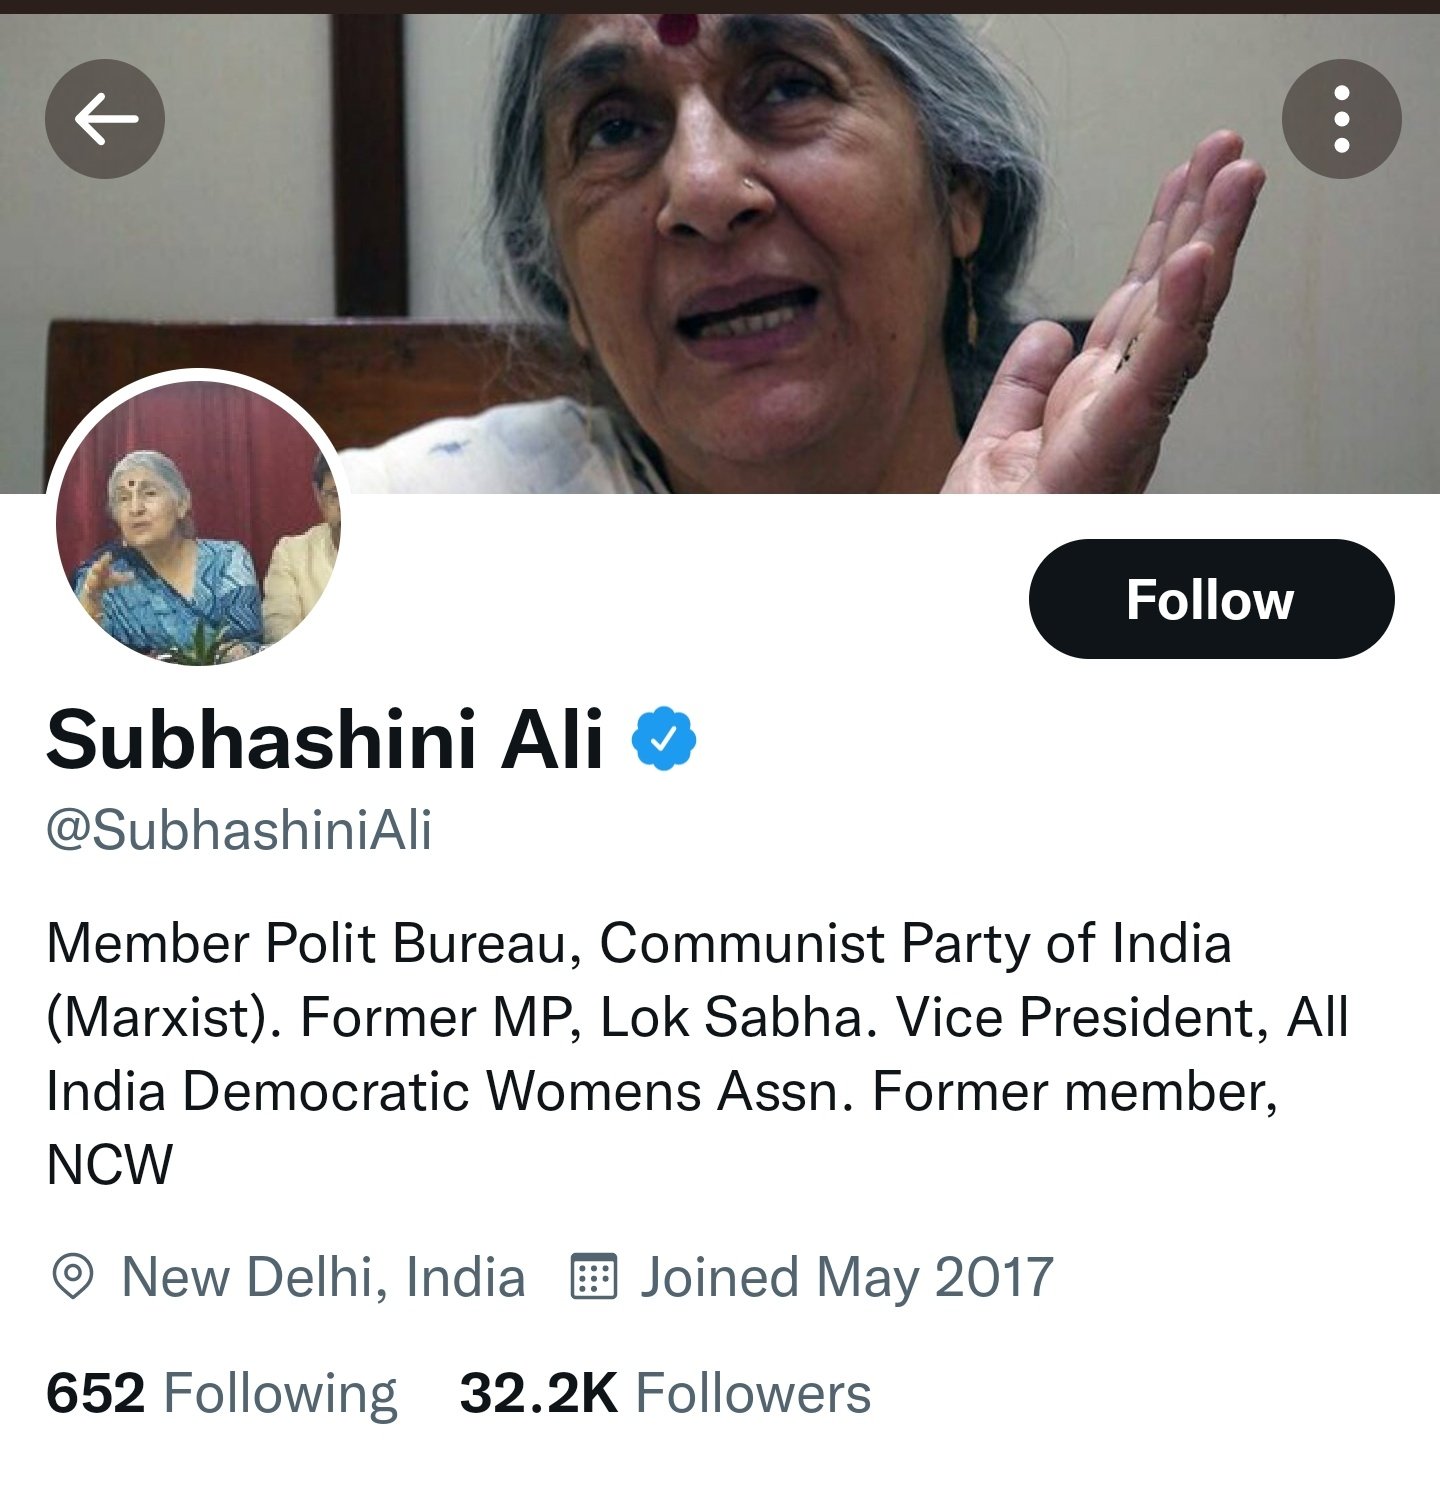Tap the blue verified badge
The image size is (1440, 1511).
(x=664, y=739)
